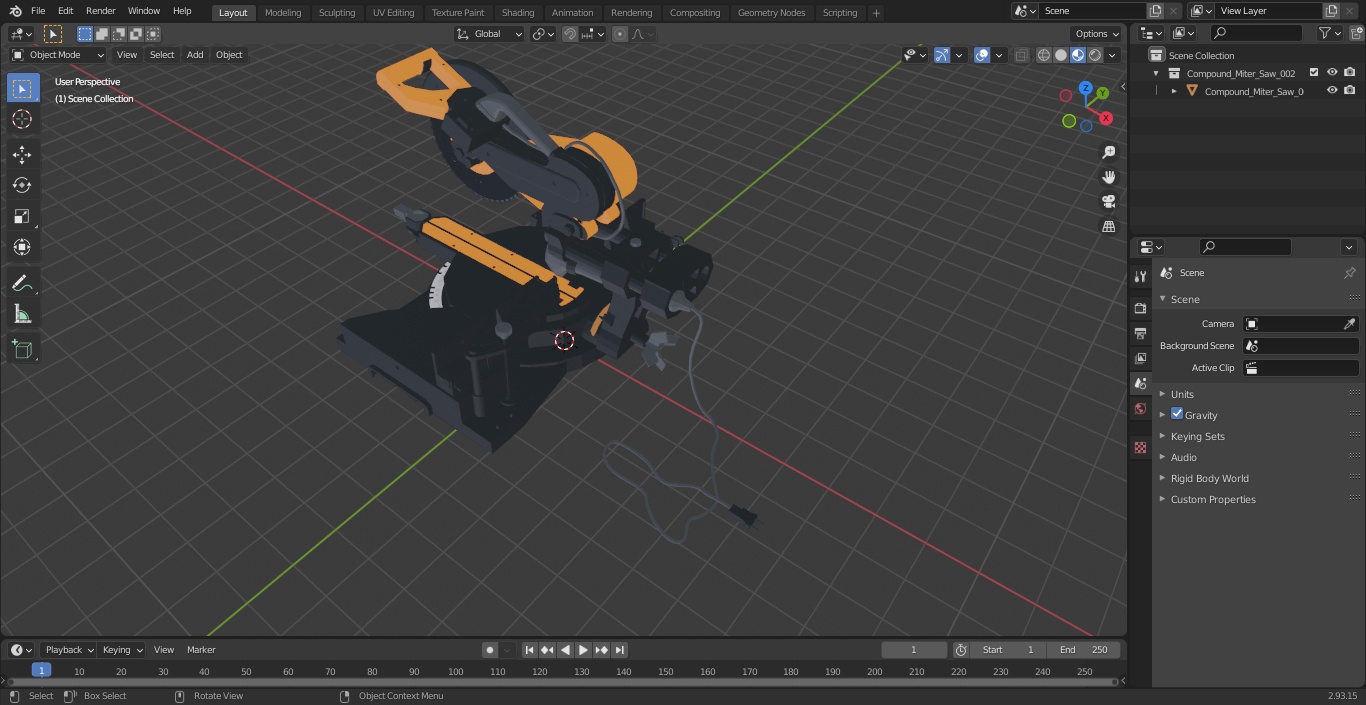Viewport: 1366px width, 705px height.
Task: Open the View Layer properties tab
Action: (x=1140, y=358)
